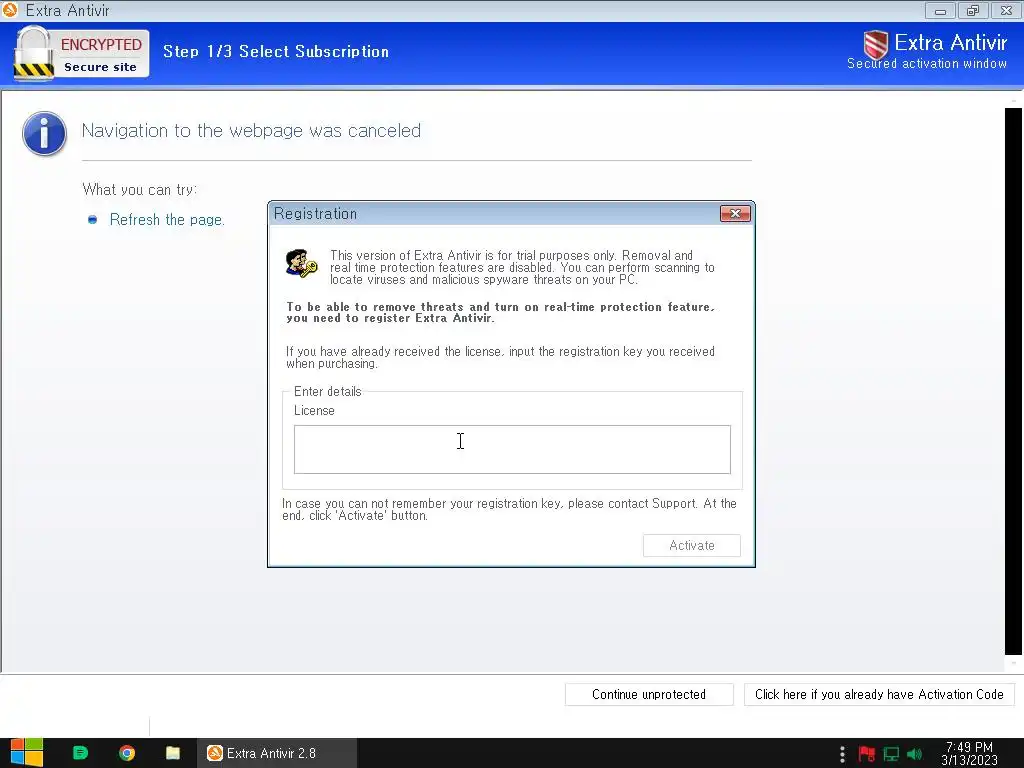Select Extra Antivir 2.8 taskbar item
Screen dimensions: 1024x768
coord(277,753)
